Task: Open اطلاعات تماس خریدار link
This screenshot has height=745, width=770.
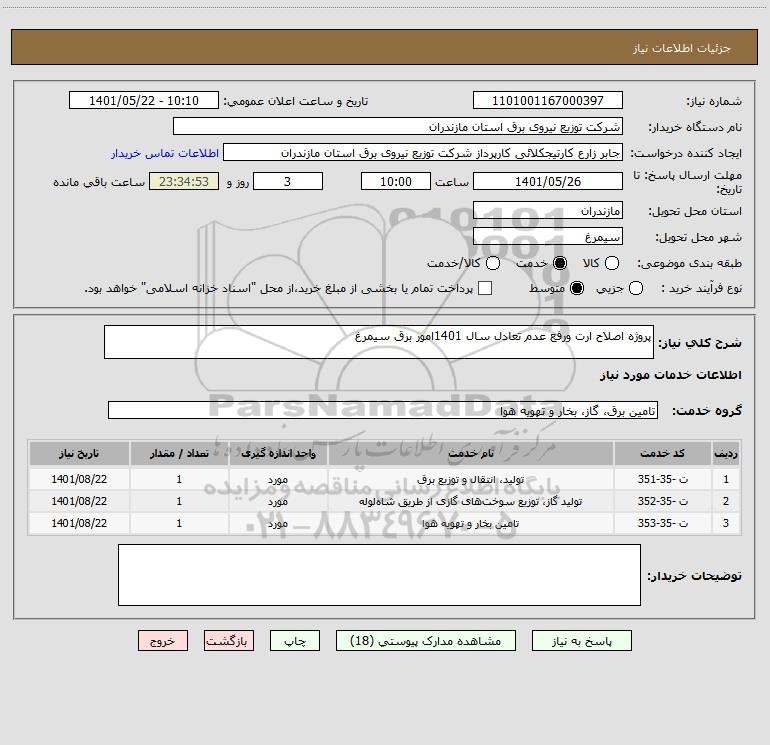Action: point(165,153)
